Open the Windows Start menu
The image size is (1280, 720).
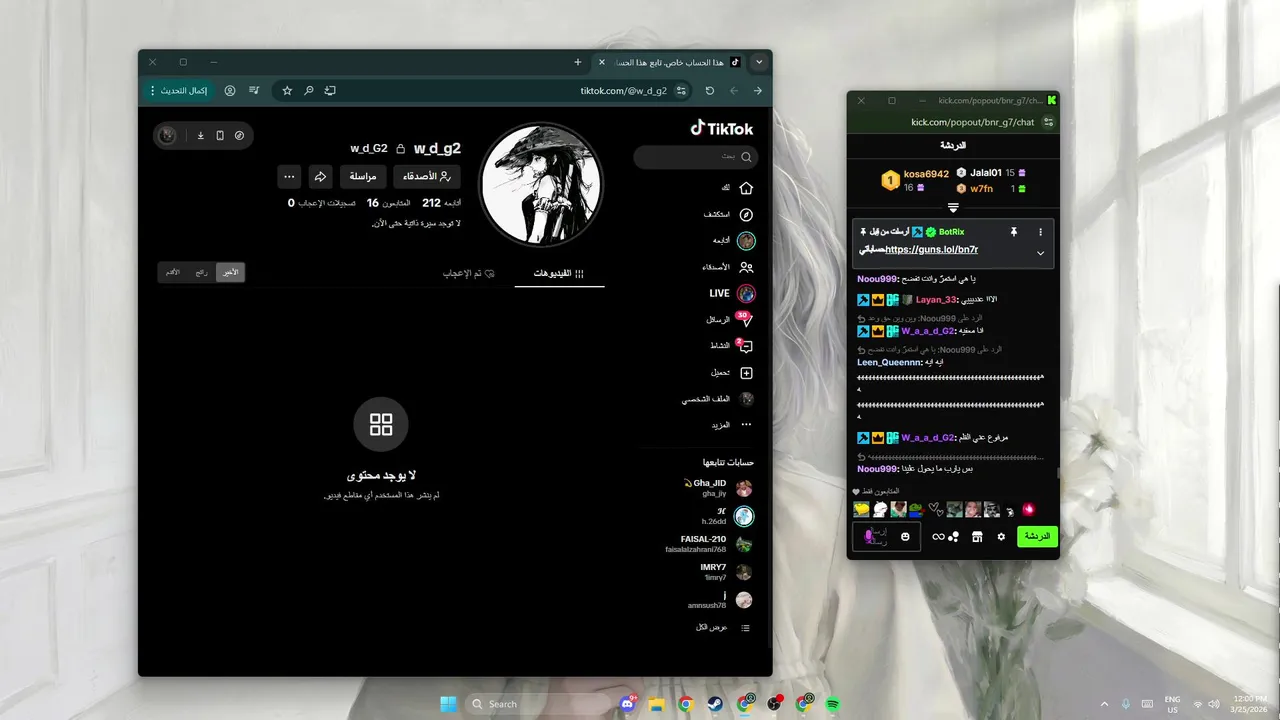[x=447, y=704]
